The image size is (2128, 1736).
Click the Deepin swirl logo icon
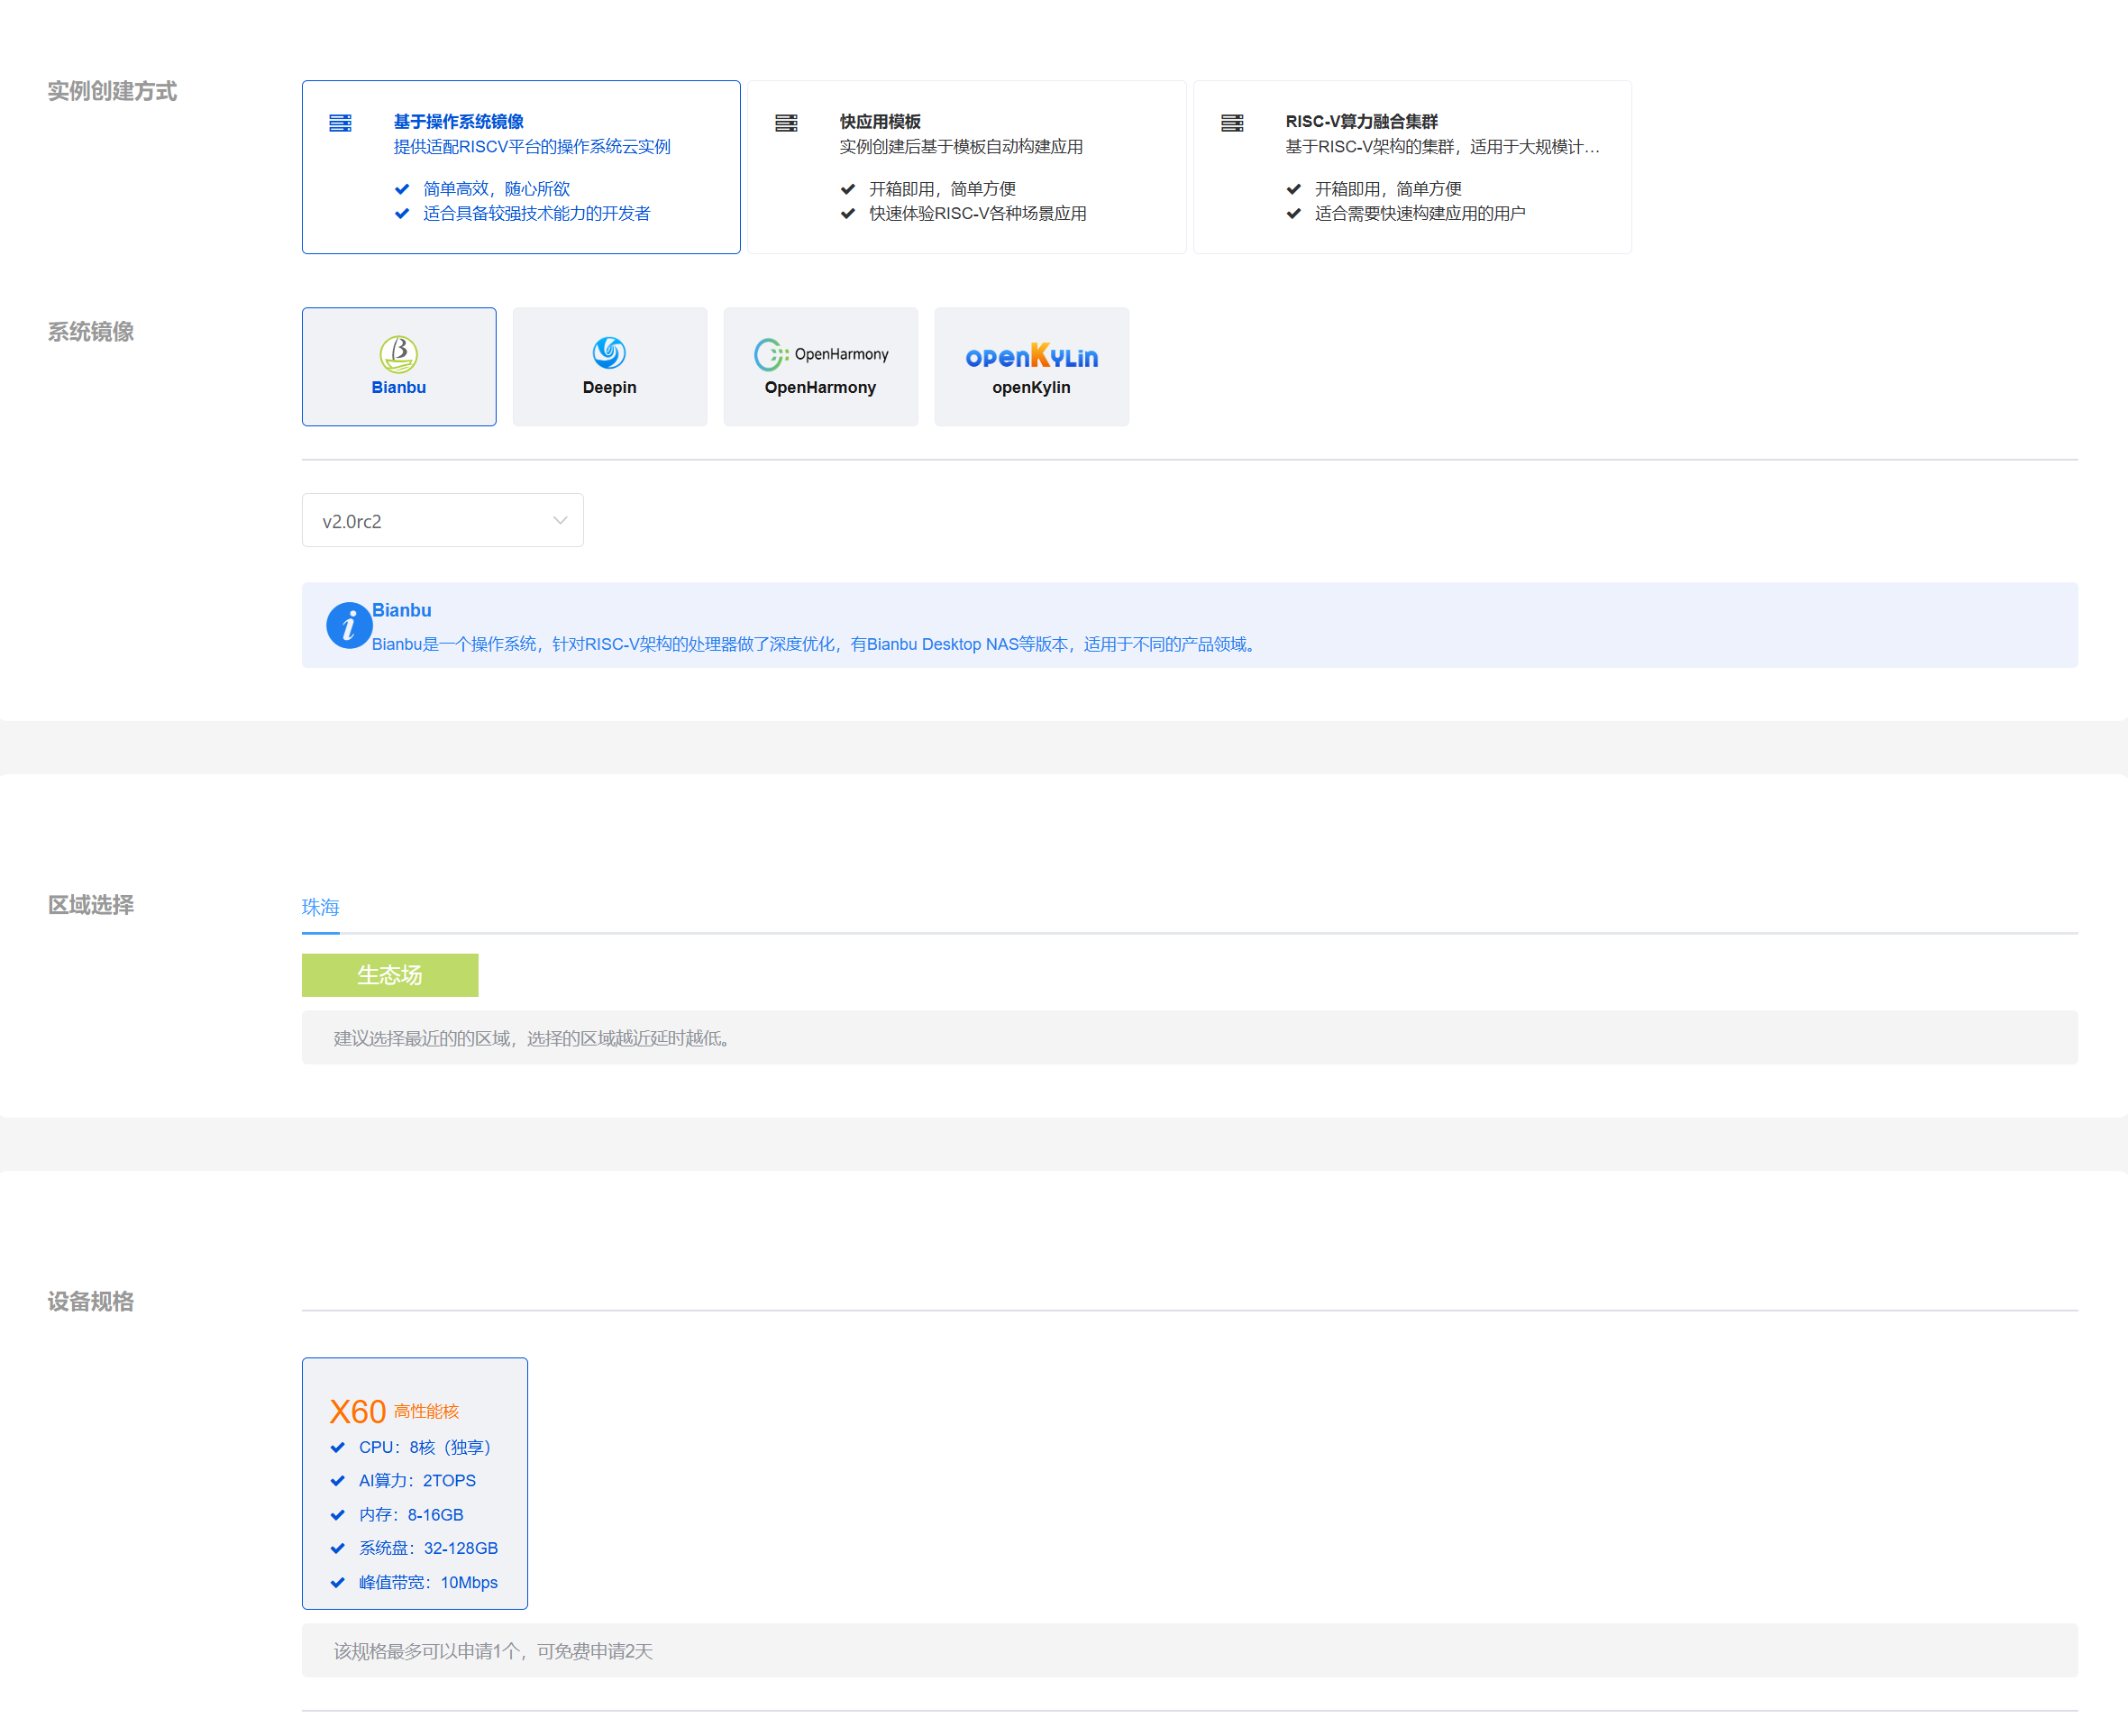click(x=609, y=352)
